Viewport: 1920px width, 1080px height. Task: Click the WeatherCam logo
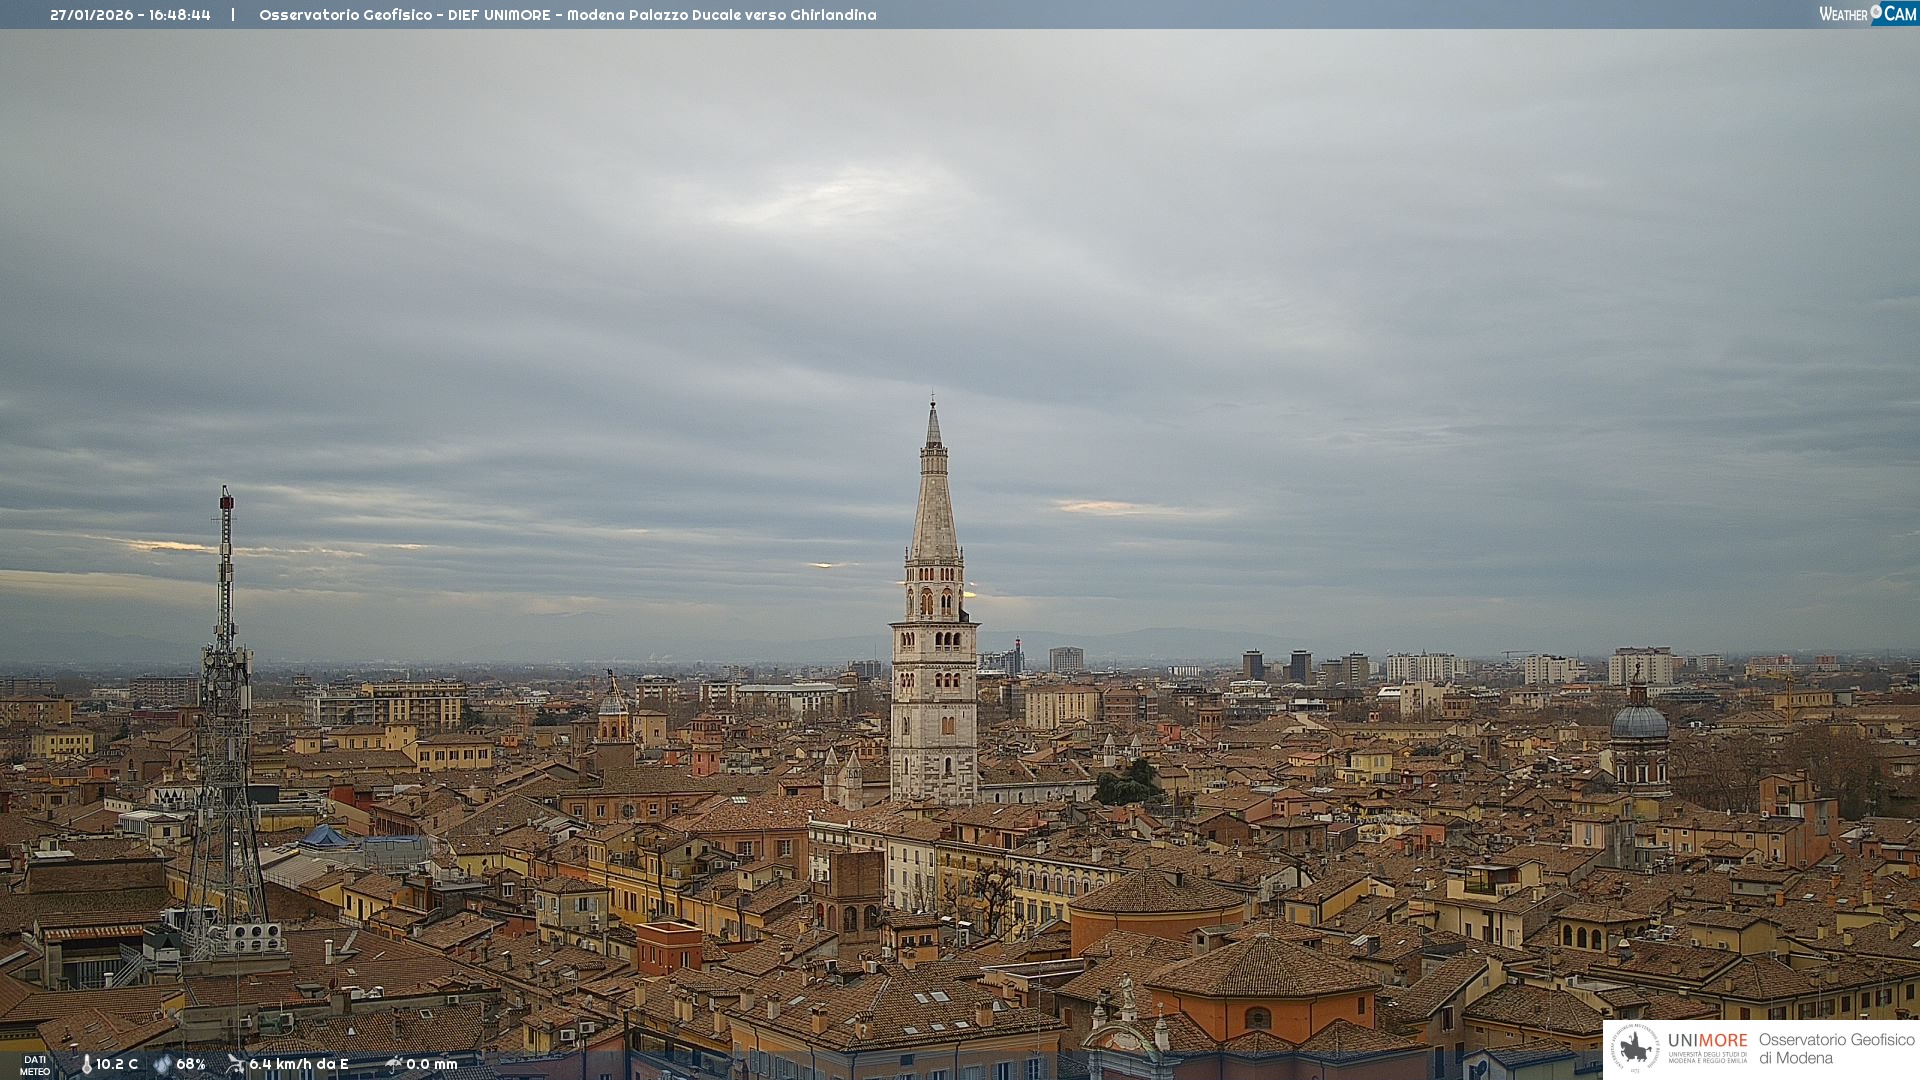coord(1867,14)
